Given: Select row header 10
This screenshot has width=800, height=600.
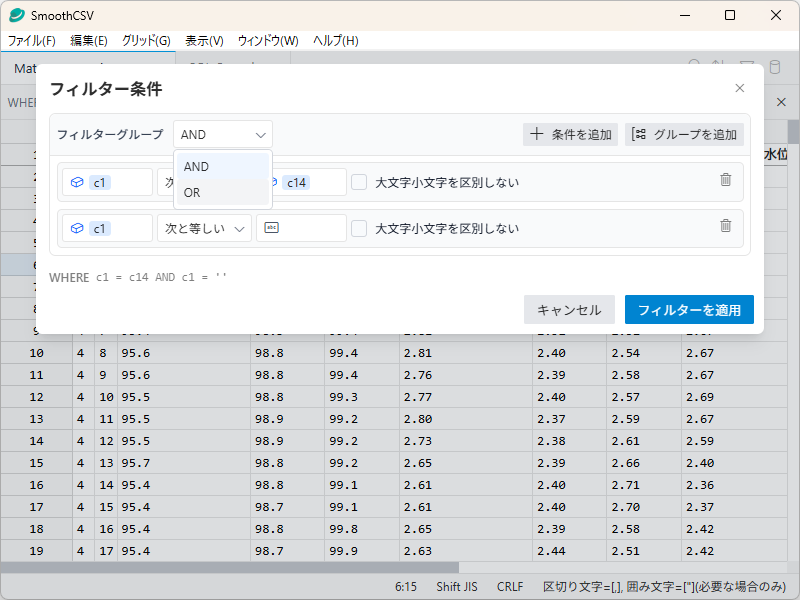Looking at the screenshot, I should (36, 353).
